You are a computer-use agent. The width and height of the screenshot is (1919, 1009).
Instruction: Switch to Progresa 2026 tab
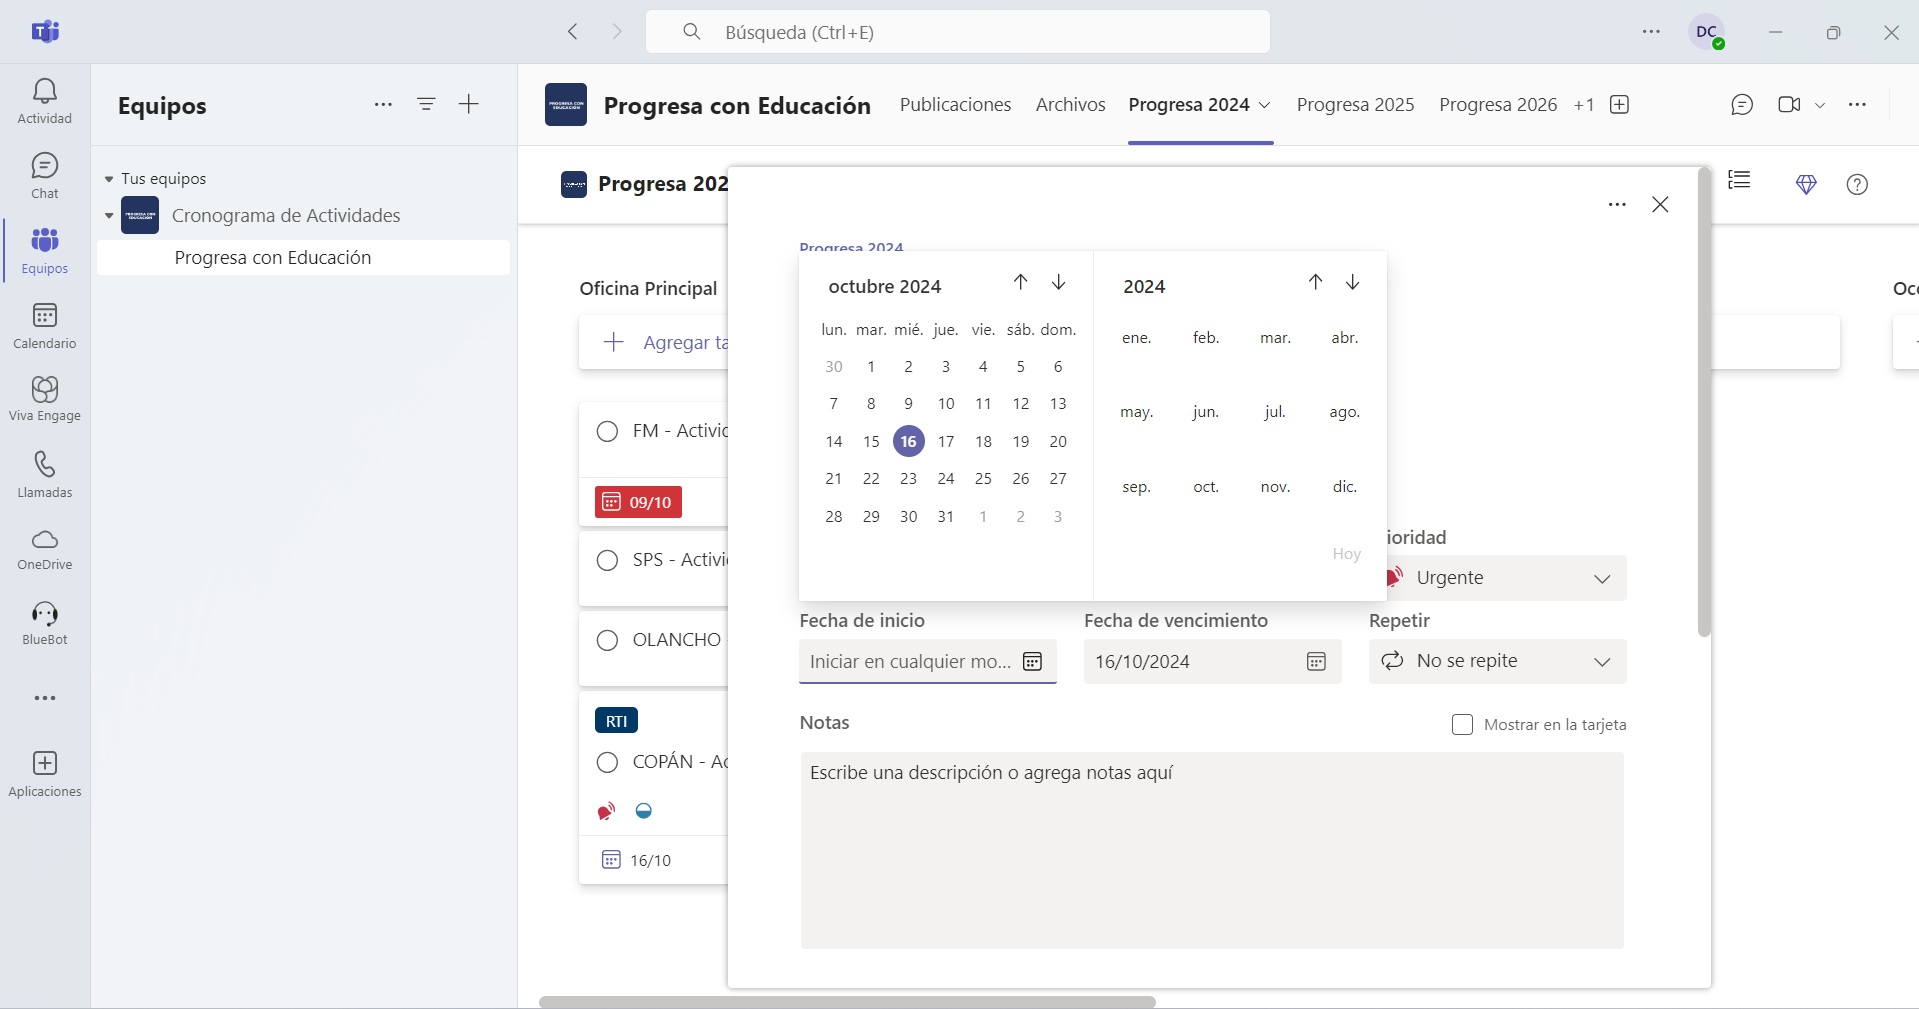tap(1498, 105)
